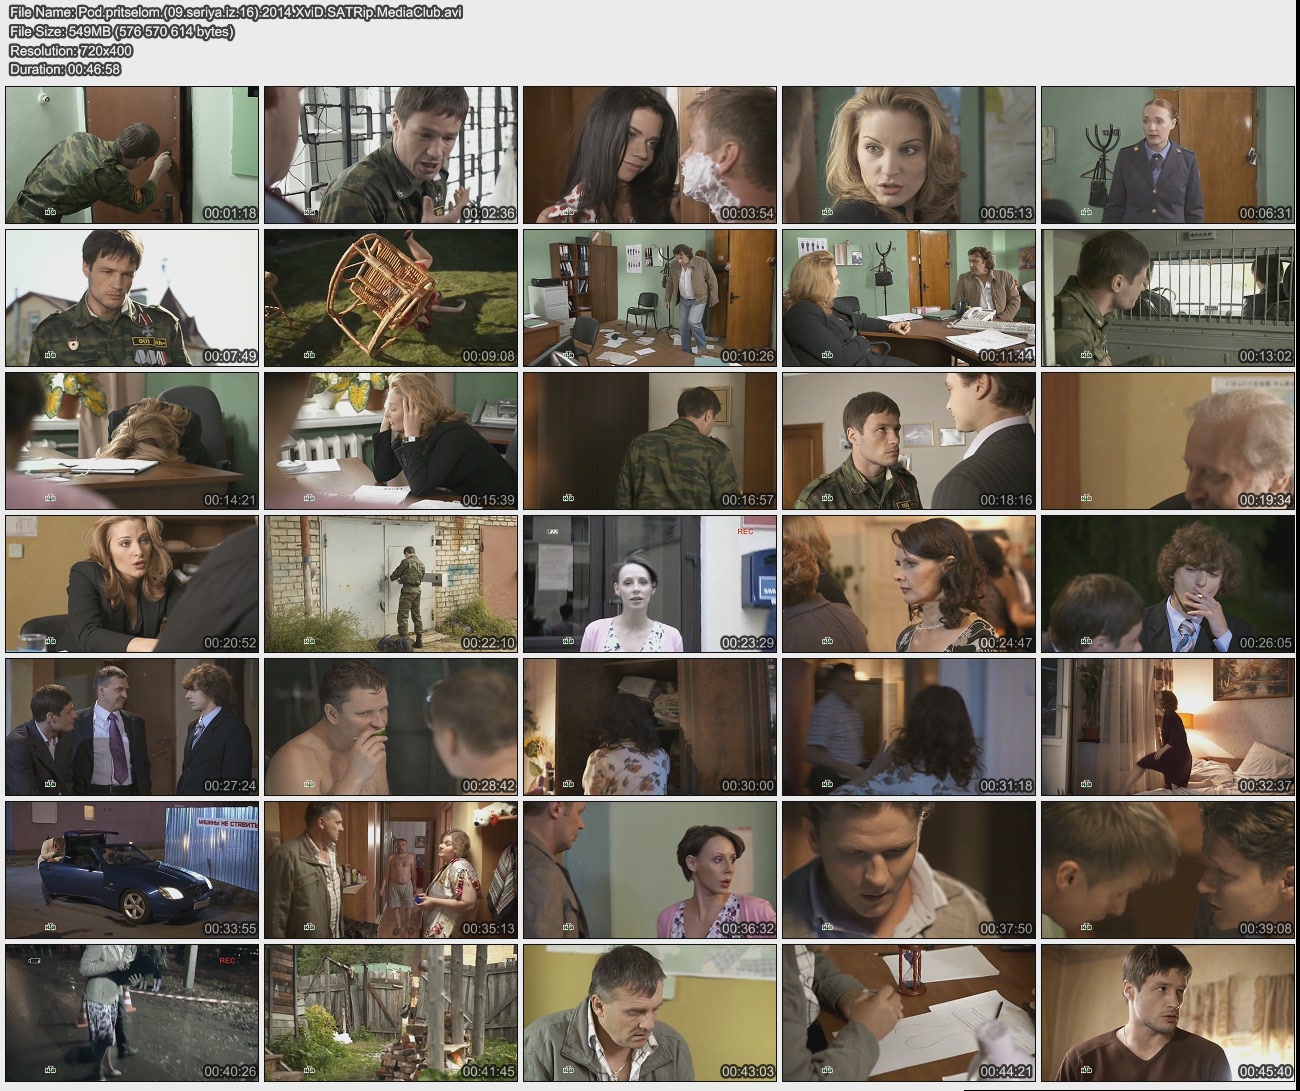Select the three men in suits frame
The width and height of the screenshot is (1300, 1091).
132,727
